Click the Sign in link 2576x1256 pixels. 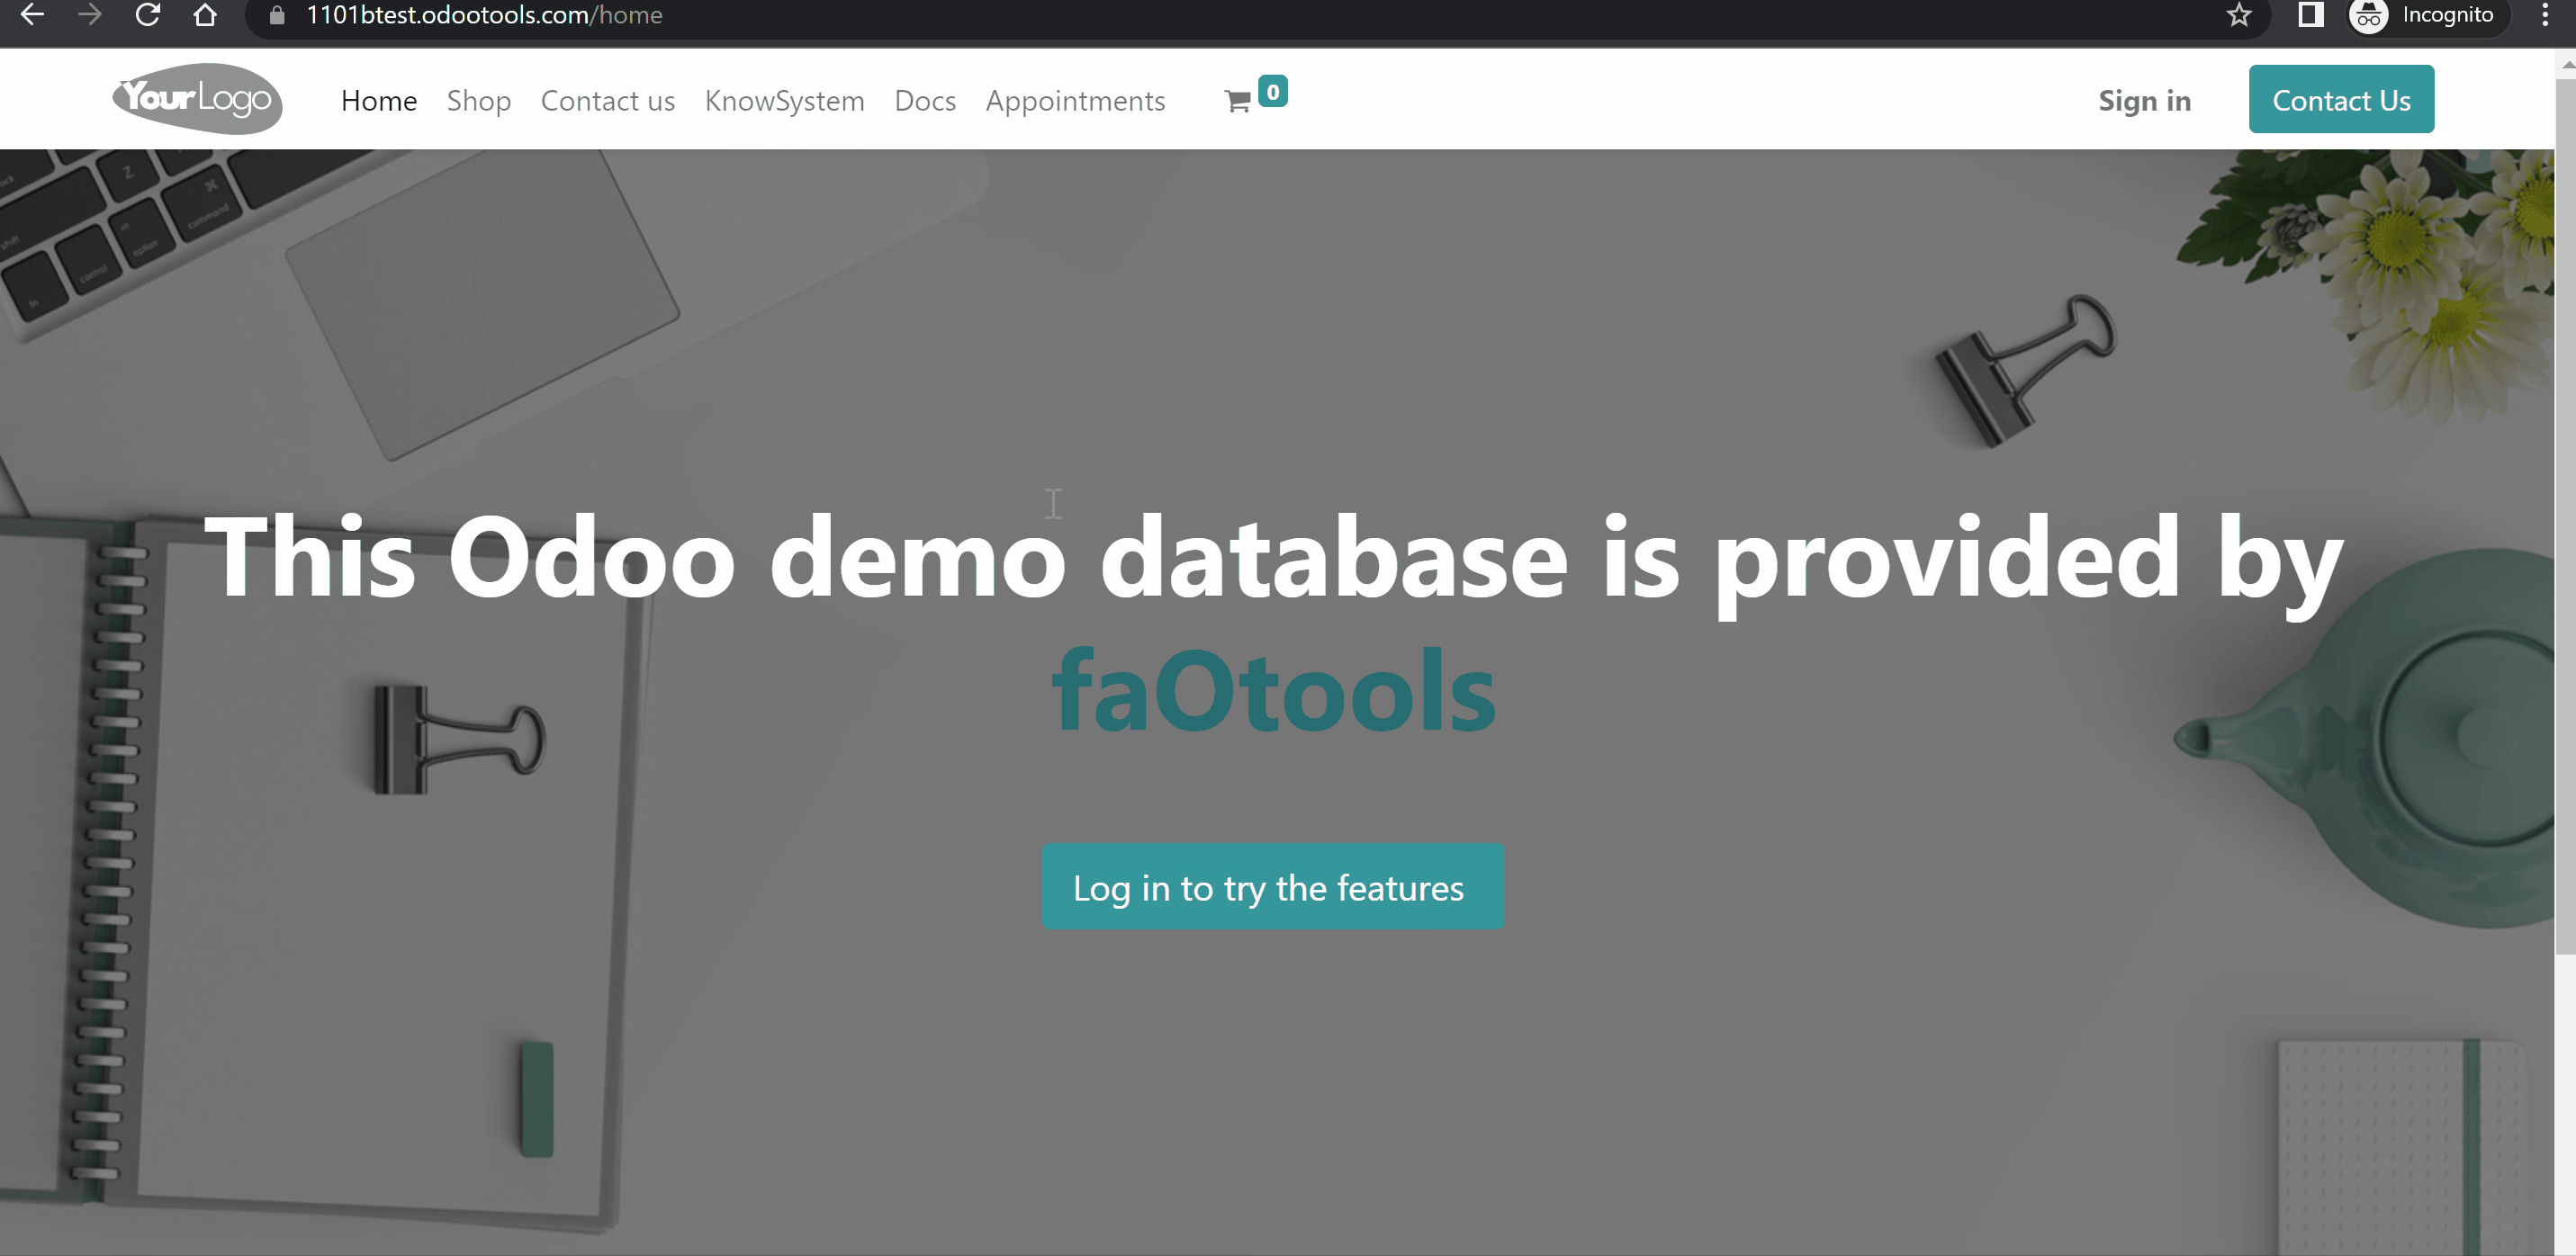click(2144, 100)
